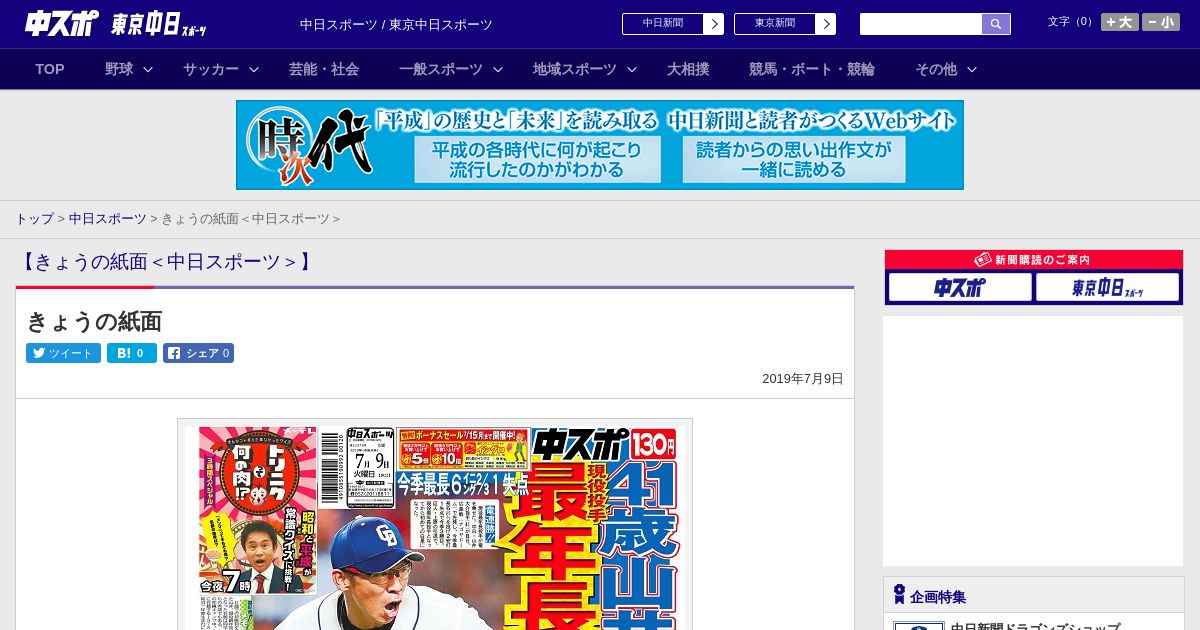Open the サッカー menu item
Viewport: 1200px width, 630px height.
tap(211, 69)
